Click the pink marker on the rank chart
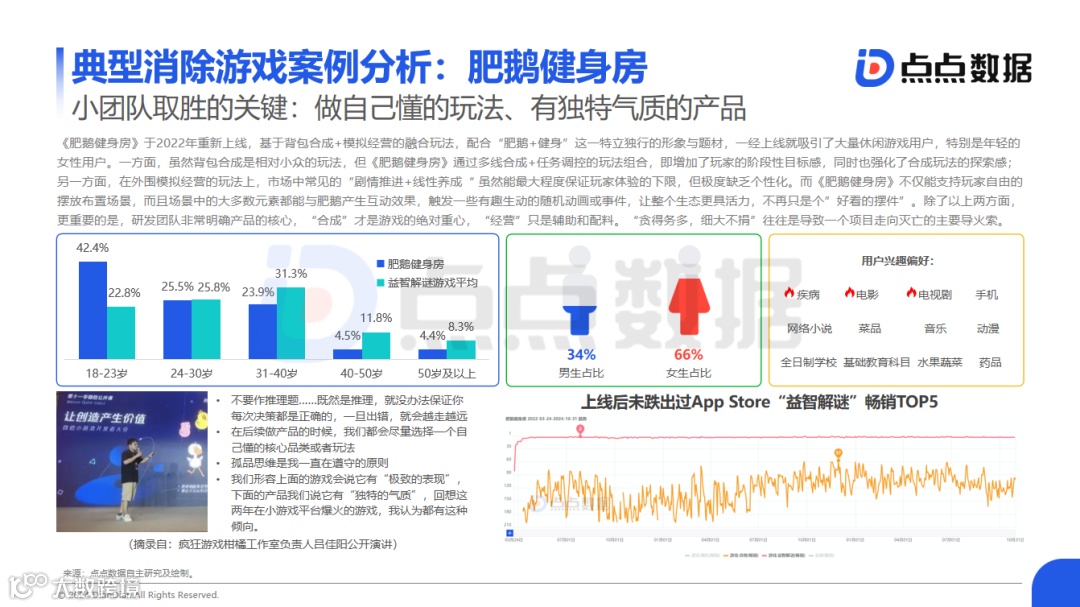1080x607 pixels. (580, 429)
